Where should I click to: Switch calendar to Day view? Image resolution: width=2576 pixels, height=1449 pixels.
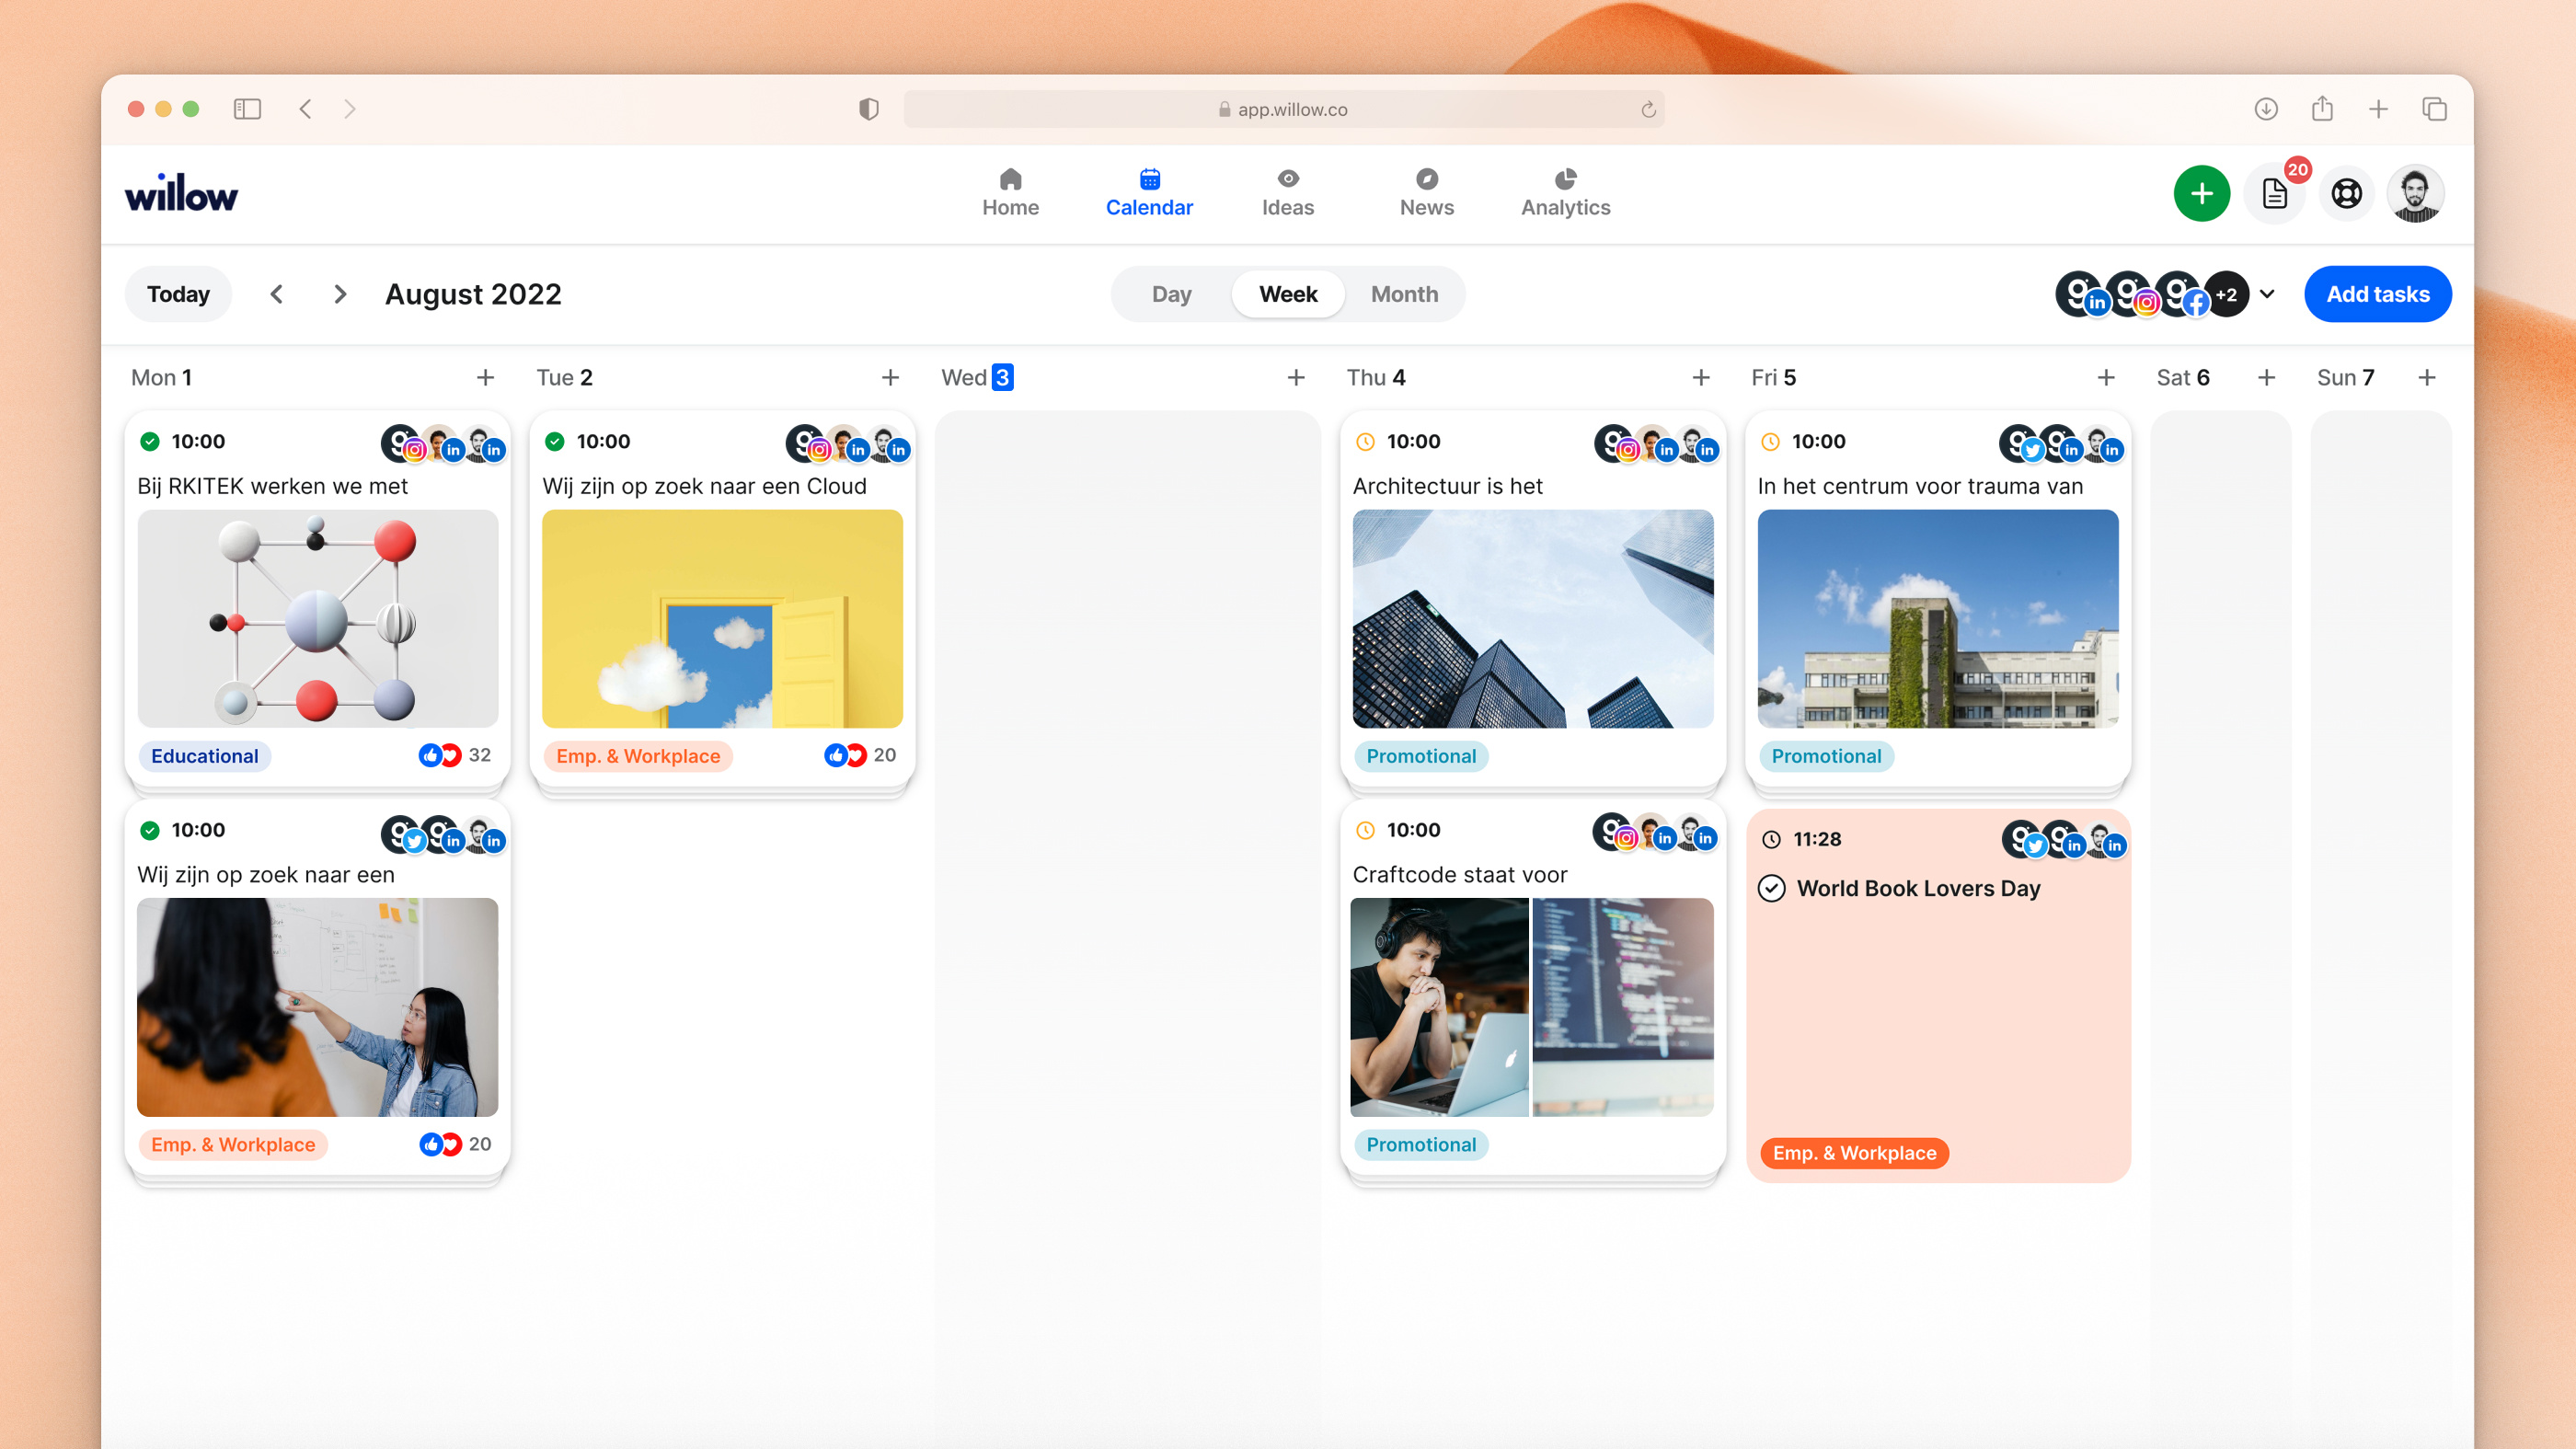(x=1171, y=294)
